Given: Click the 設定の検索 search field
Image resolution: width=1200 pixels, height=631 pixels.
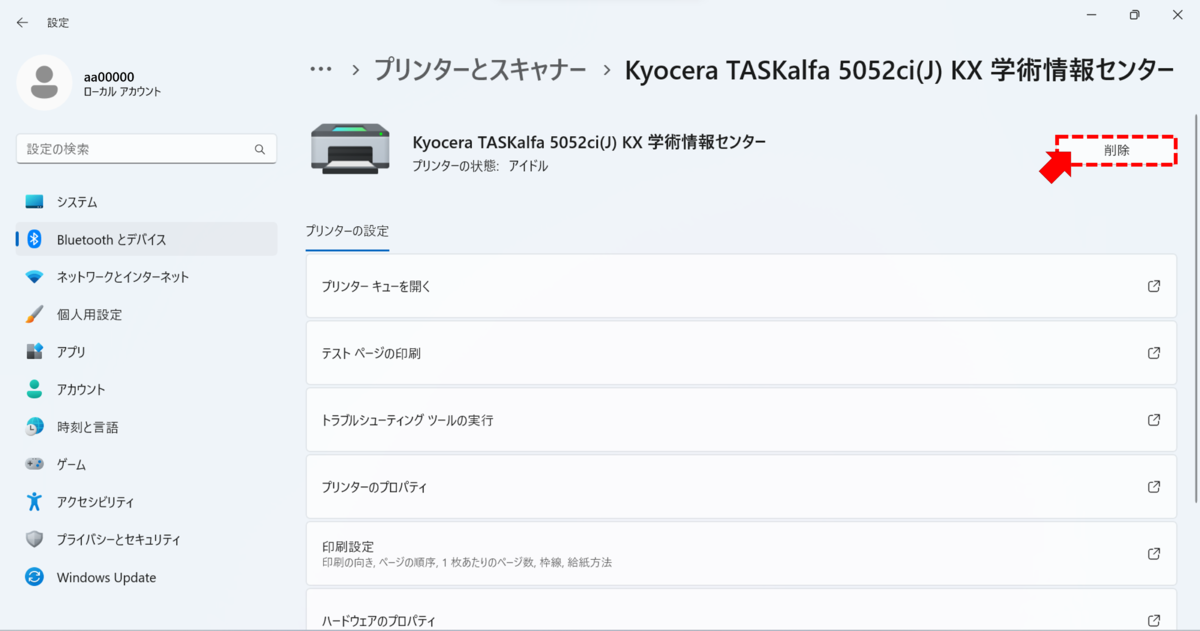Looking at the screenshot, I should pyautogui.click(x=146, y=149).
